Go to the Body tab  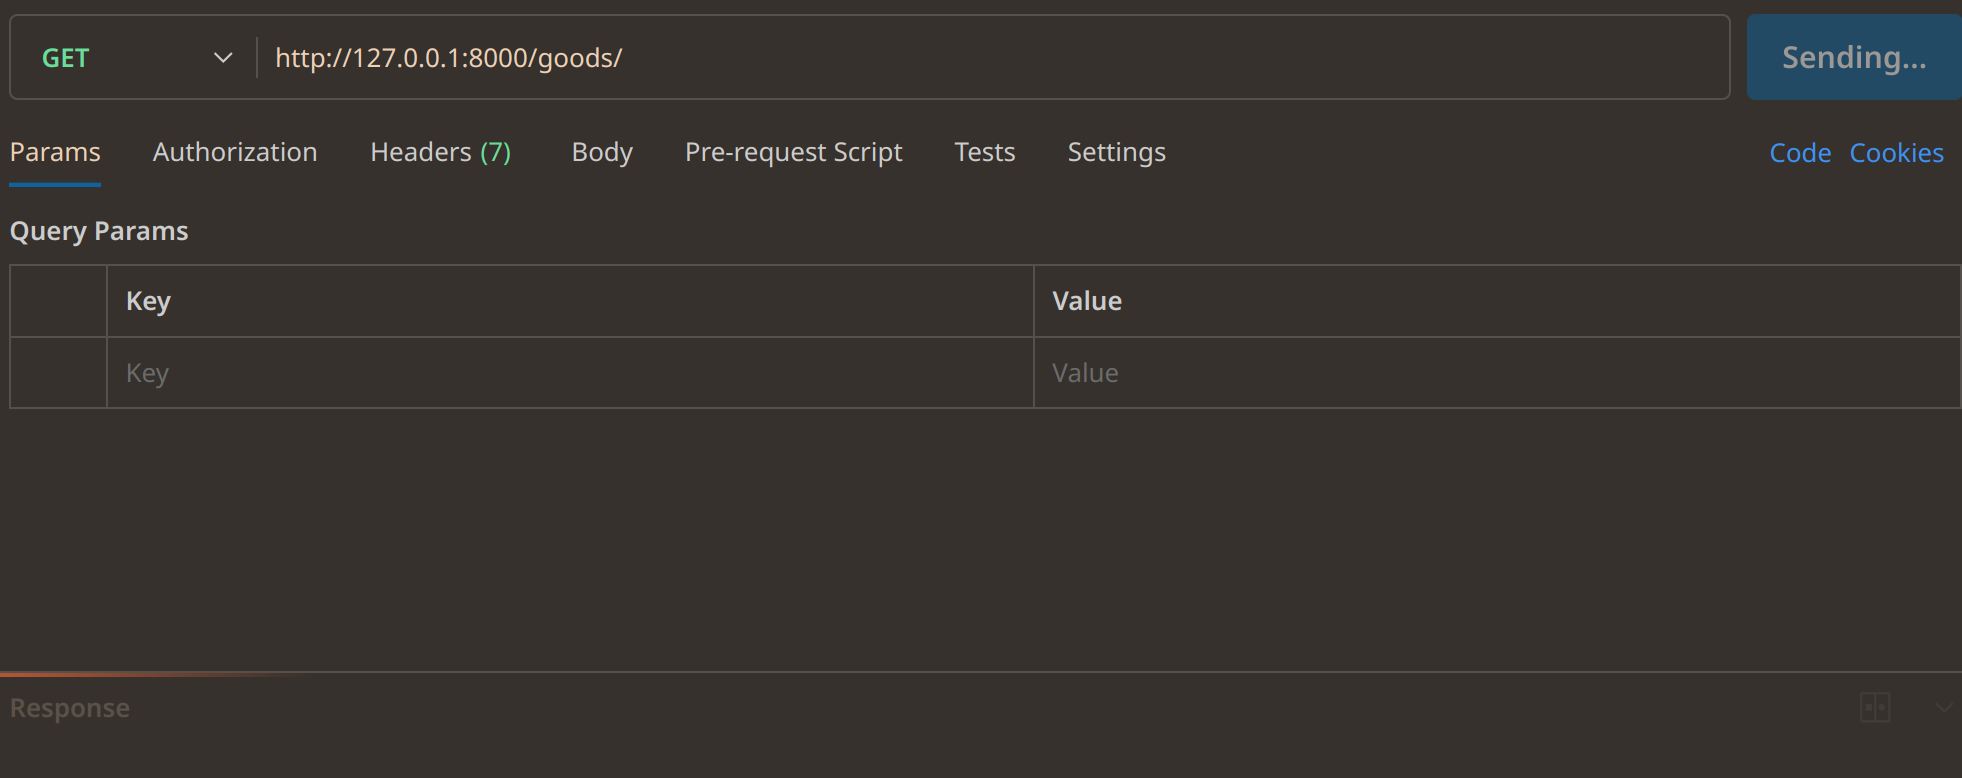click(x=602, y=152)
